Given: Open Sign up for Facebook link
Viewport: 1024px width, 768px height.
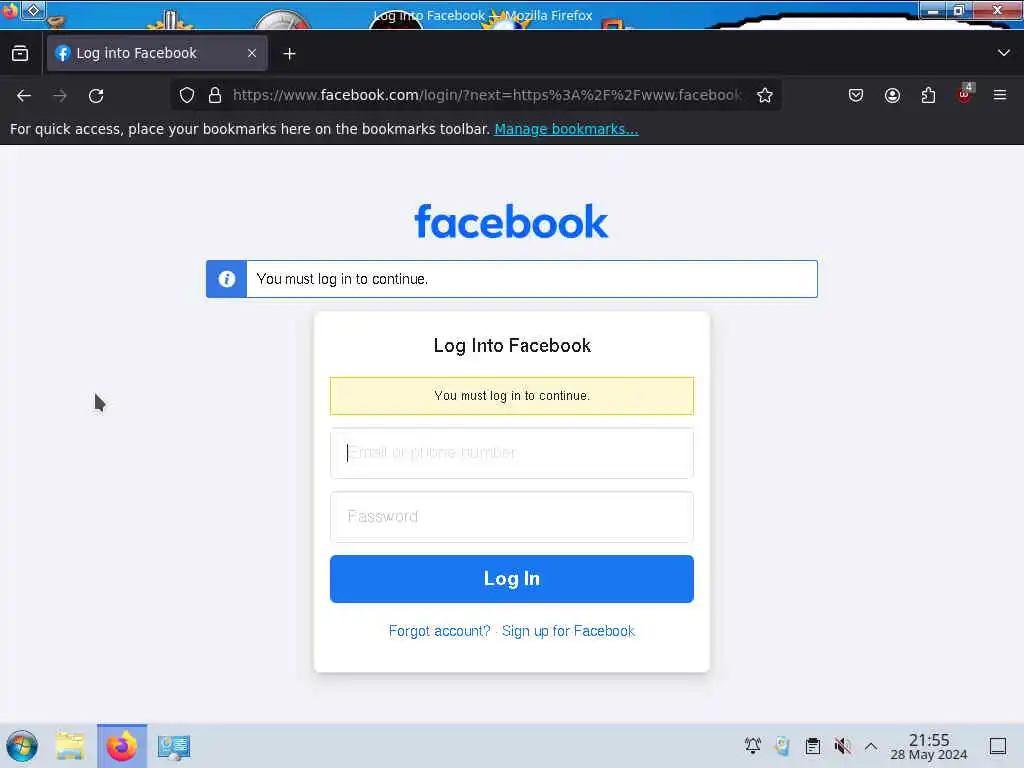Looking at the screenshot, I should click(568, 631).
